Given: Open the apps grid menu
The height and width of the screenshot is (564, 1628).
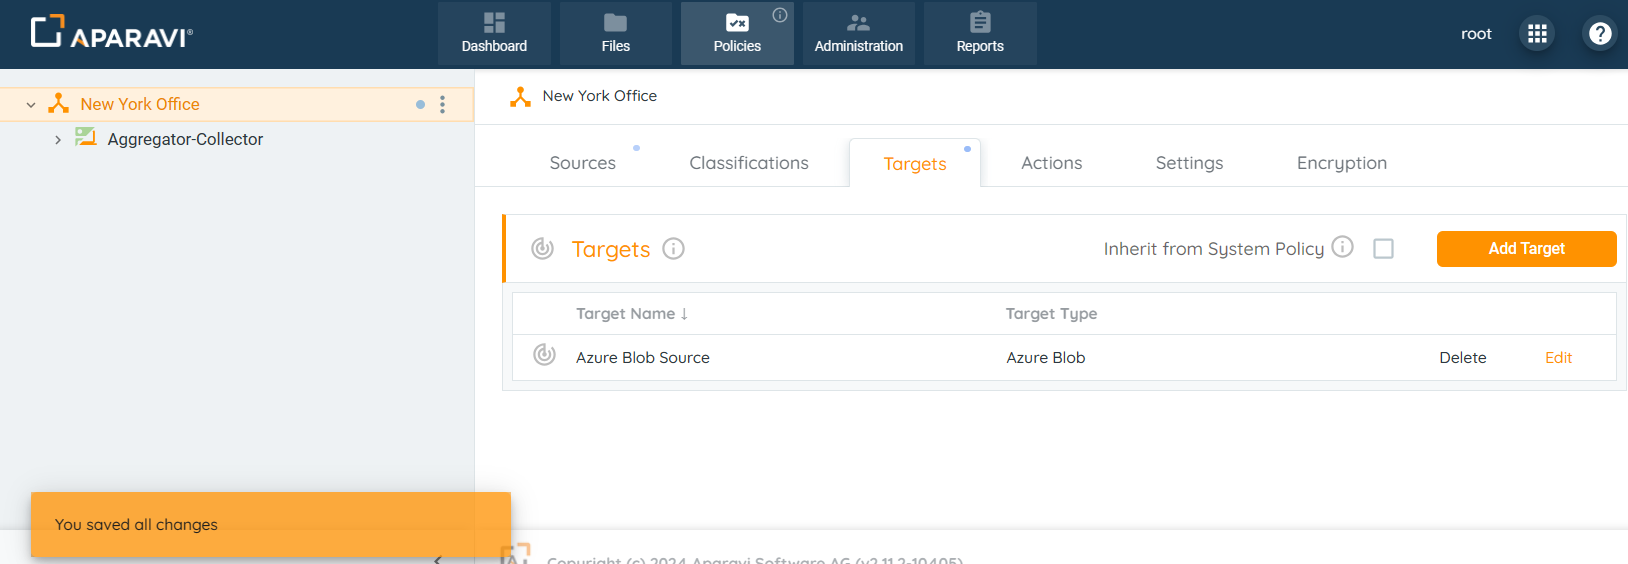Looking at the screenshot, I should [x=1537, y=34].
